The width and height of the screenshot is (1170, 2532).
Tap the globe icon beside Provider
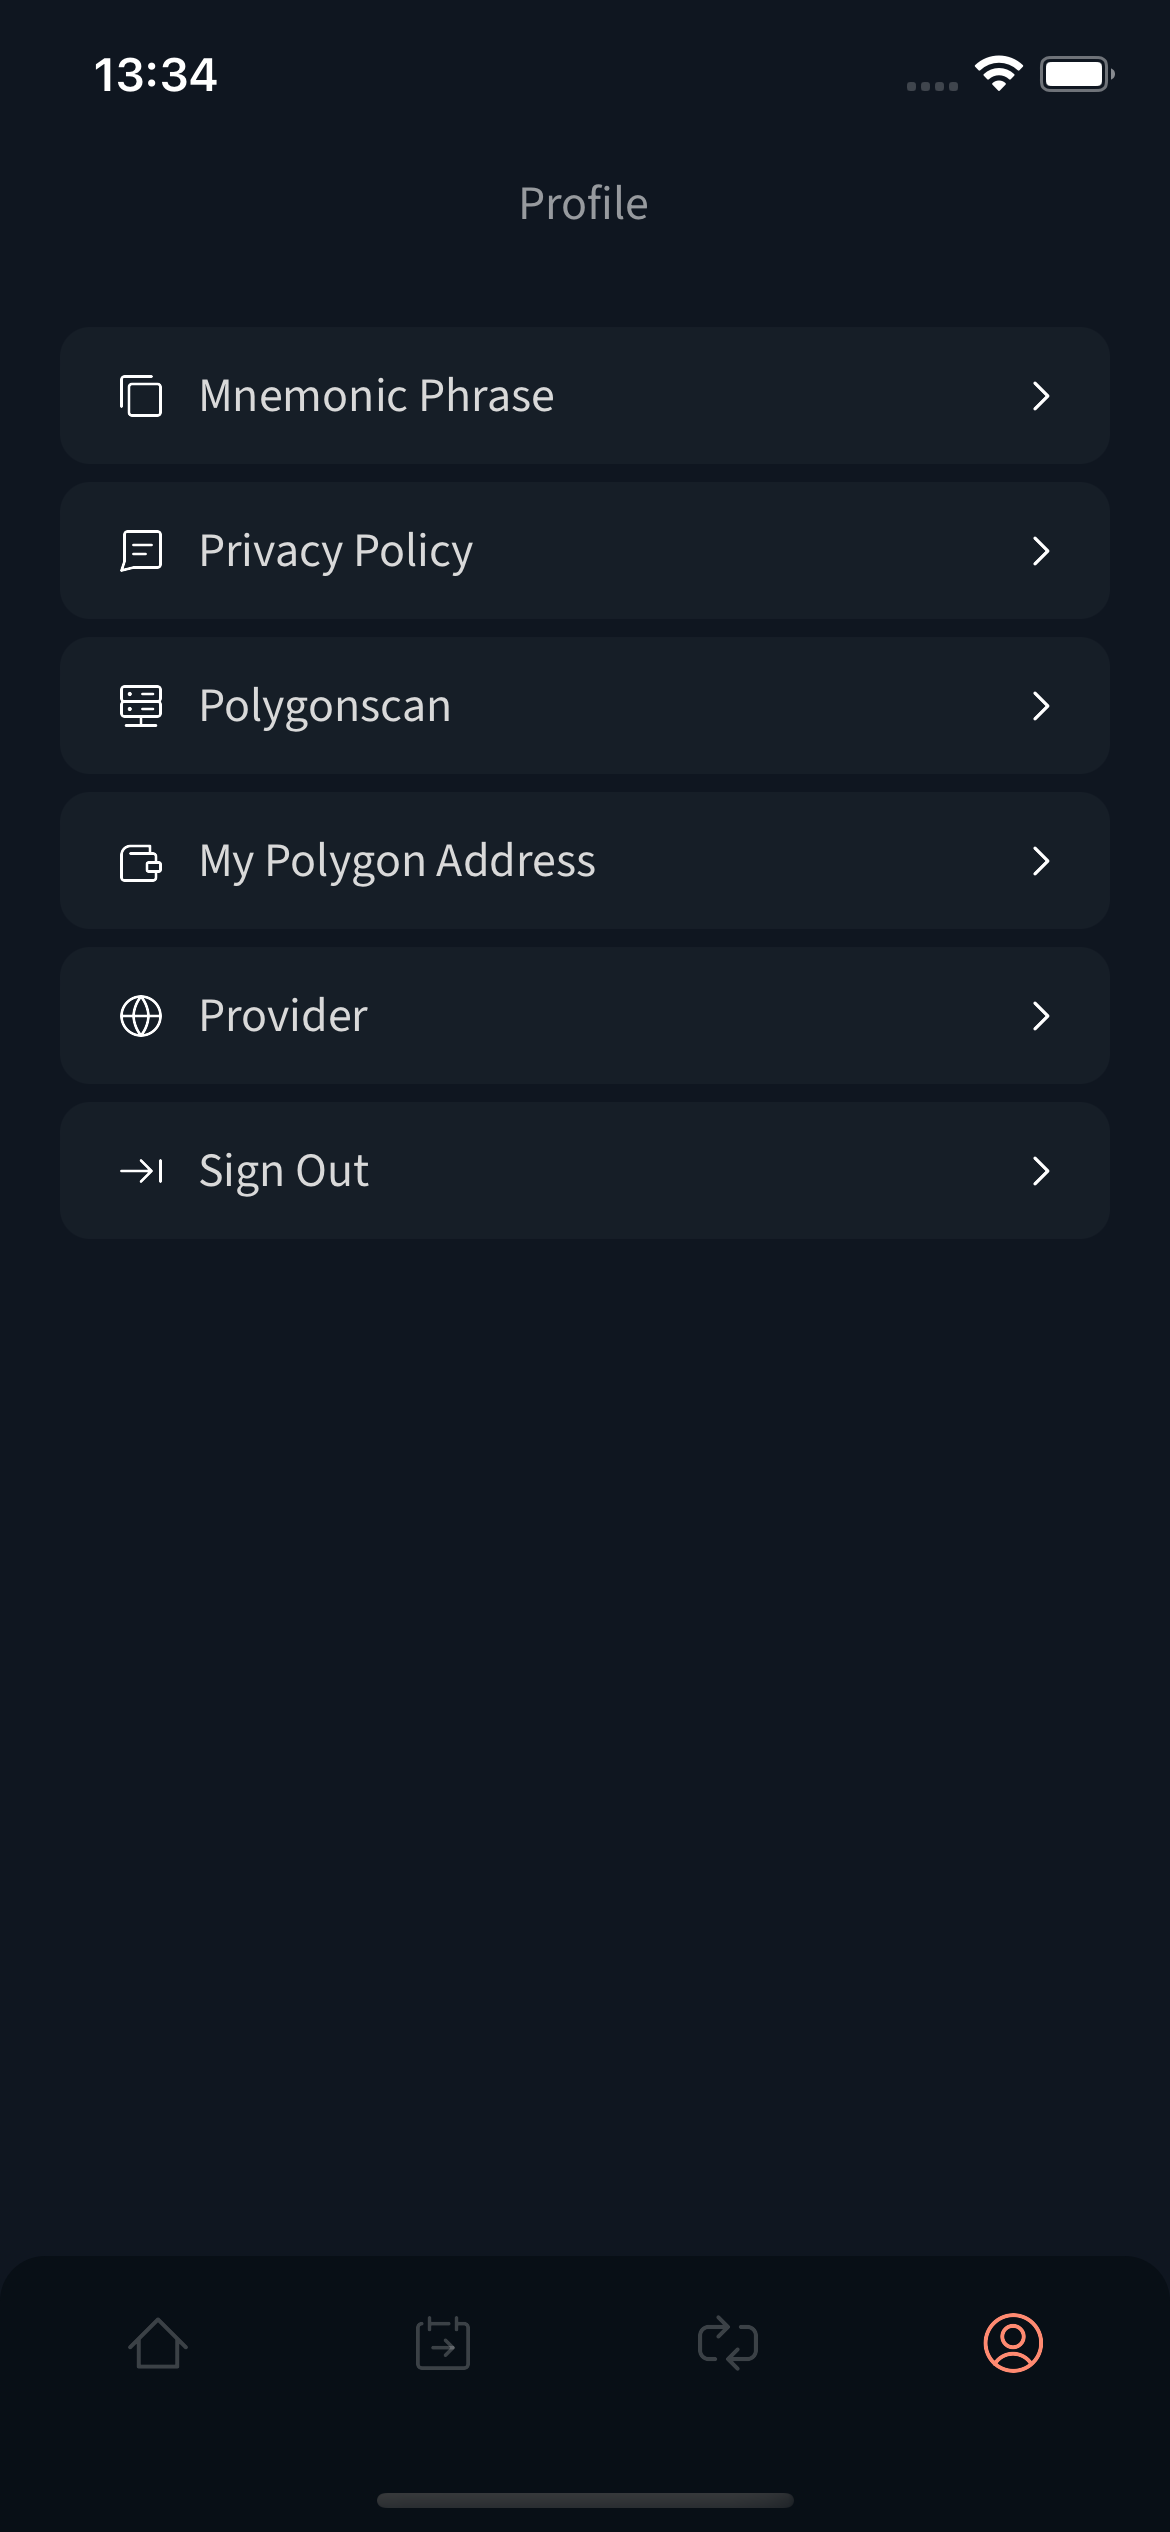[141, 1016]
